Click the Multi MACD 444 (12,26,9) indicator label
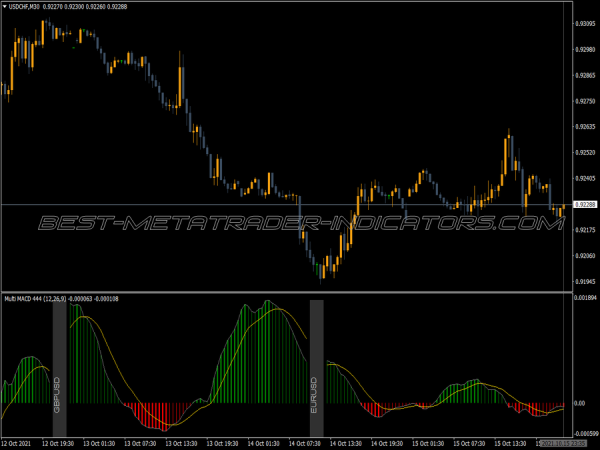Viewport: 600px width, 450px height. 35,299
